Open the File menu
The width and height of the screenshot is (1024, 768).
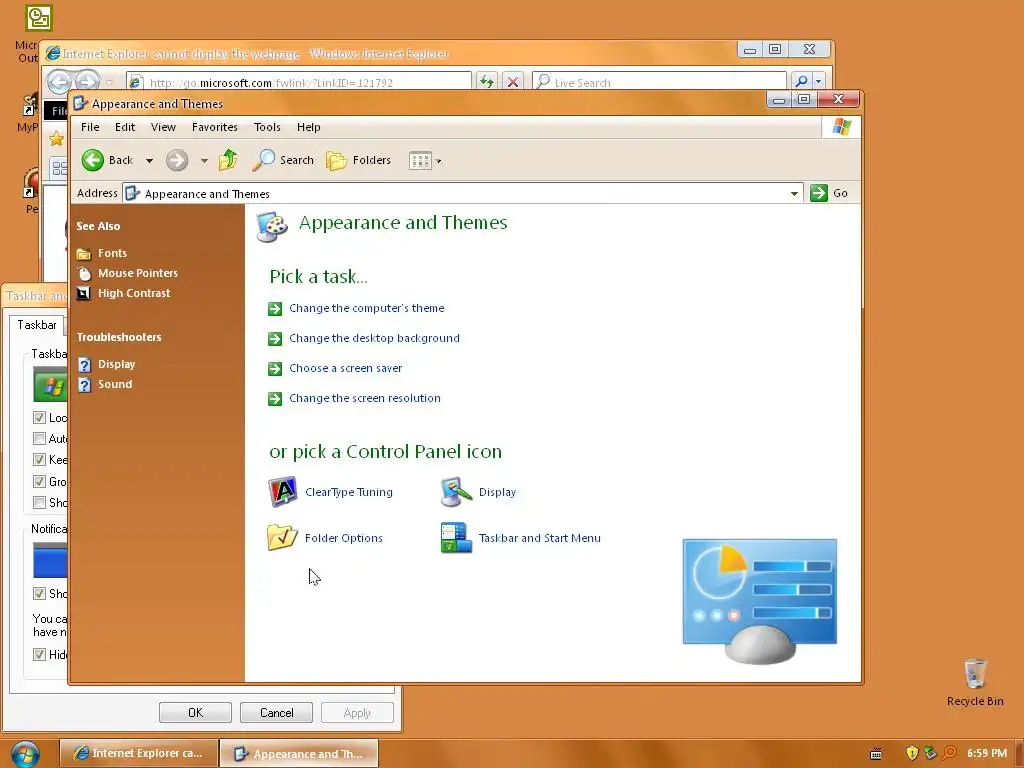90,127
